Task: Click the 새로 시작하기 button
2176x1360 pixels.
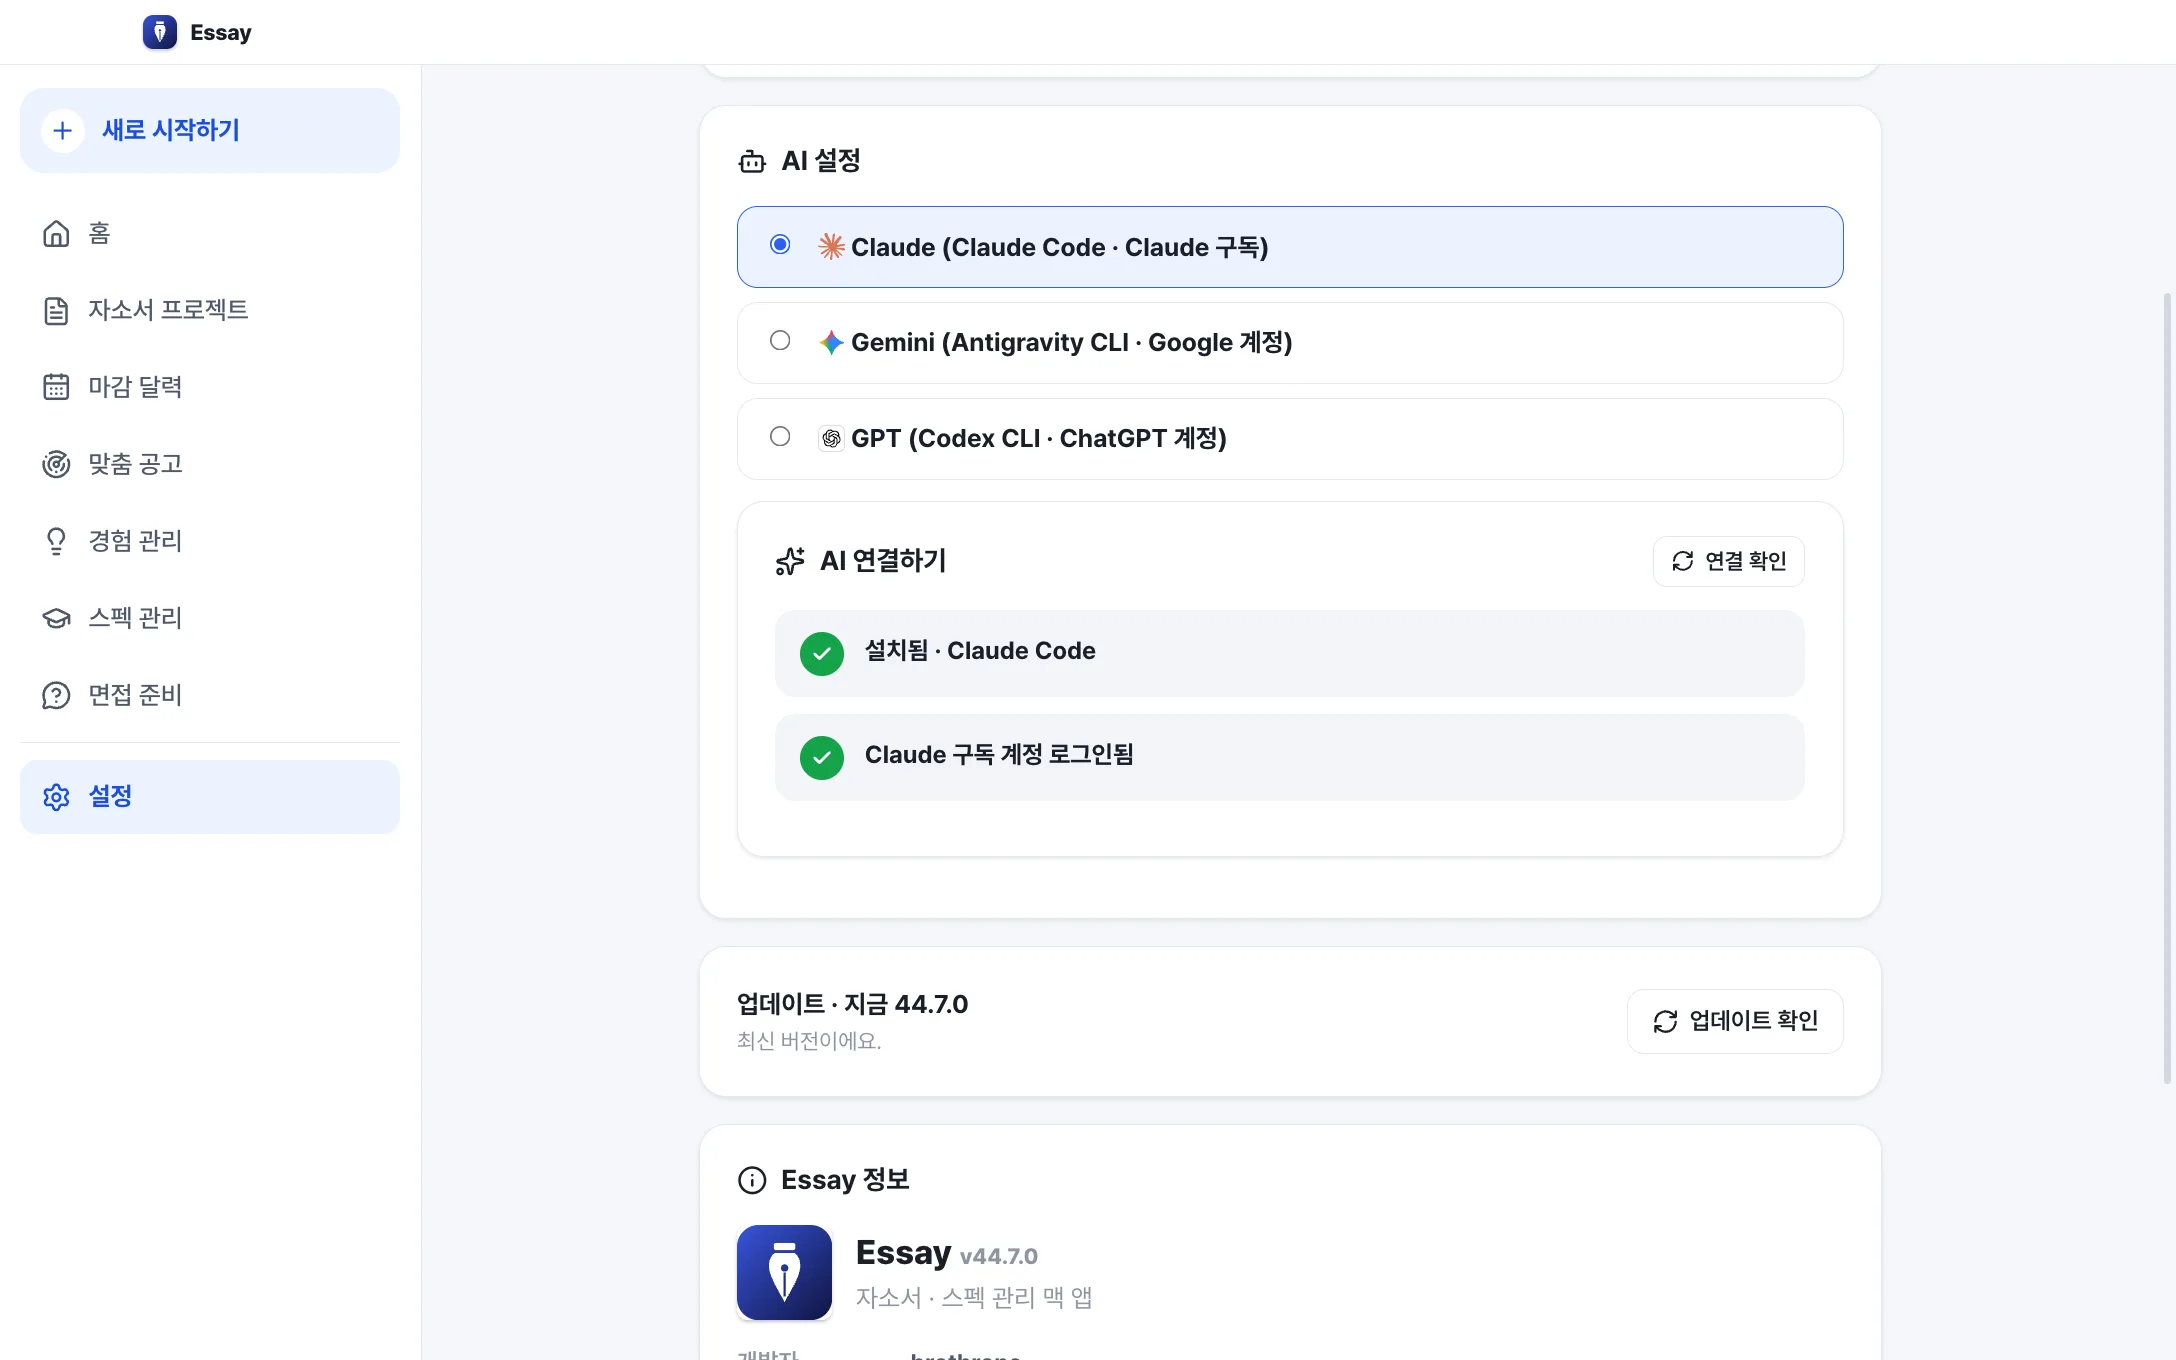Action: click(210, 130)
